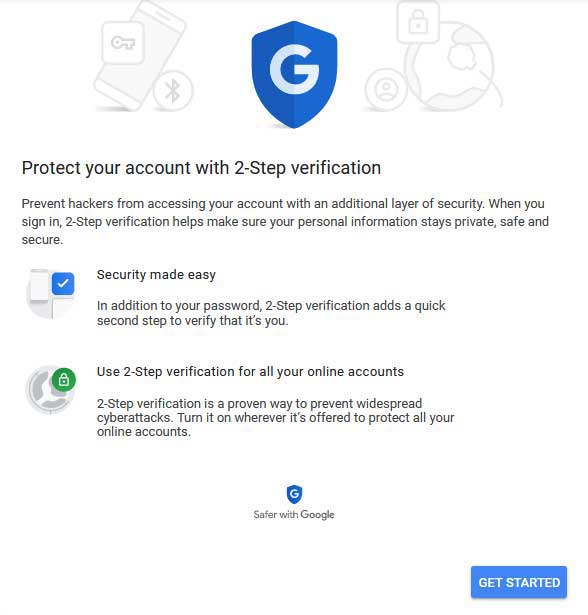The image size is (588, 615).
Task: Click the small Safer with Google shield icon
Action: [x=294, y=494]
